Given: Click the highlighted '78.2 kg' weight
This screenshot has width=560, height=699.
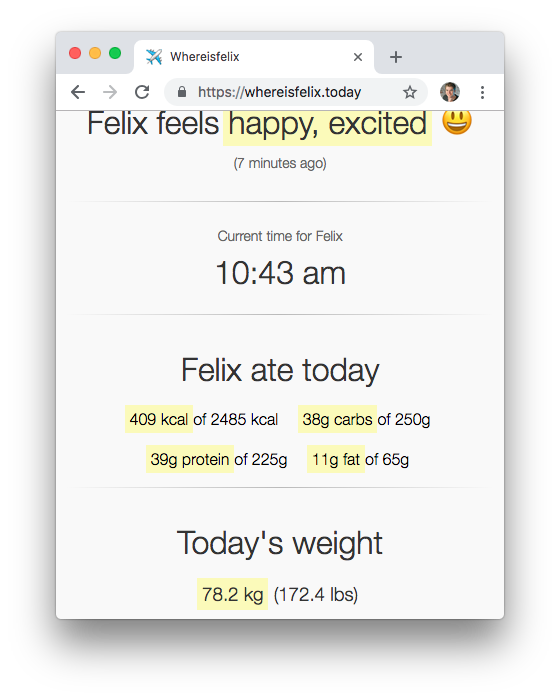Looking at the screenshot, I should 232,594.
